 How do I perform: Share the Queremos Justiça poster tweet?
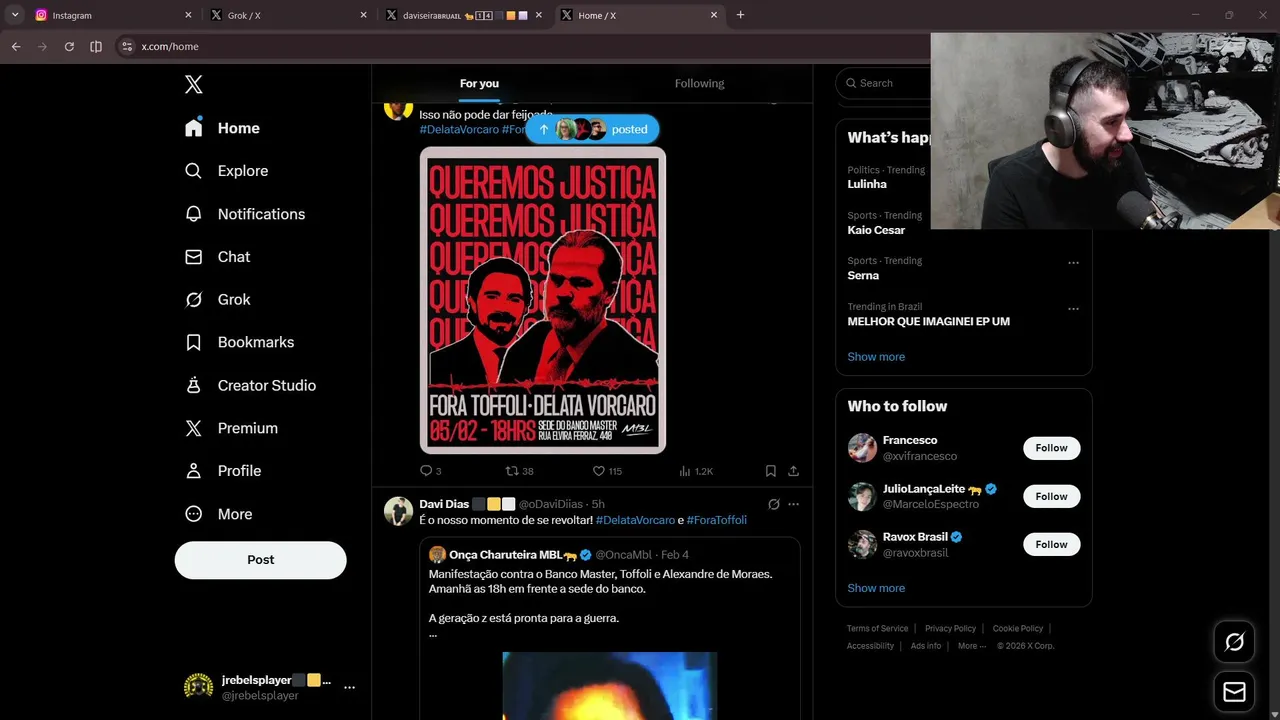(793, 471)
